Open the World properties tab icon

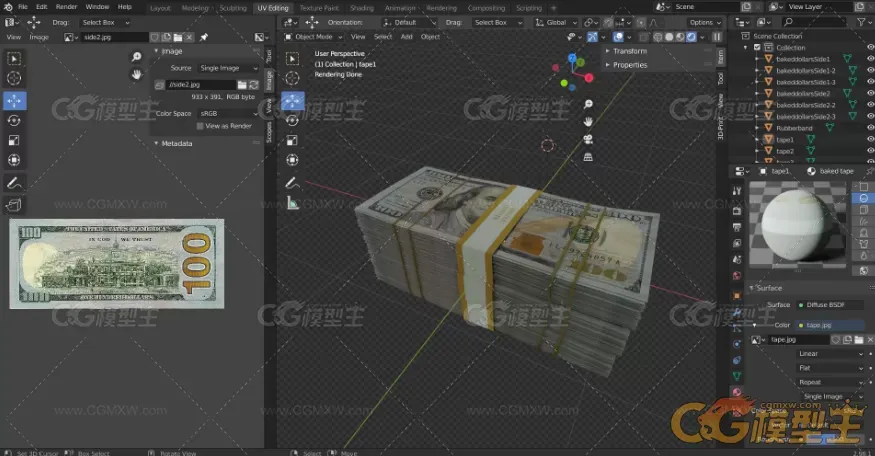coord(737,276)
